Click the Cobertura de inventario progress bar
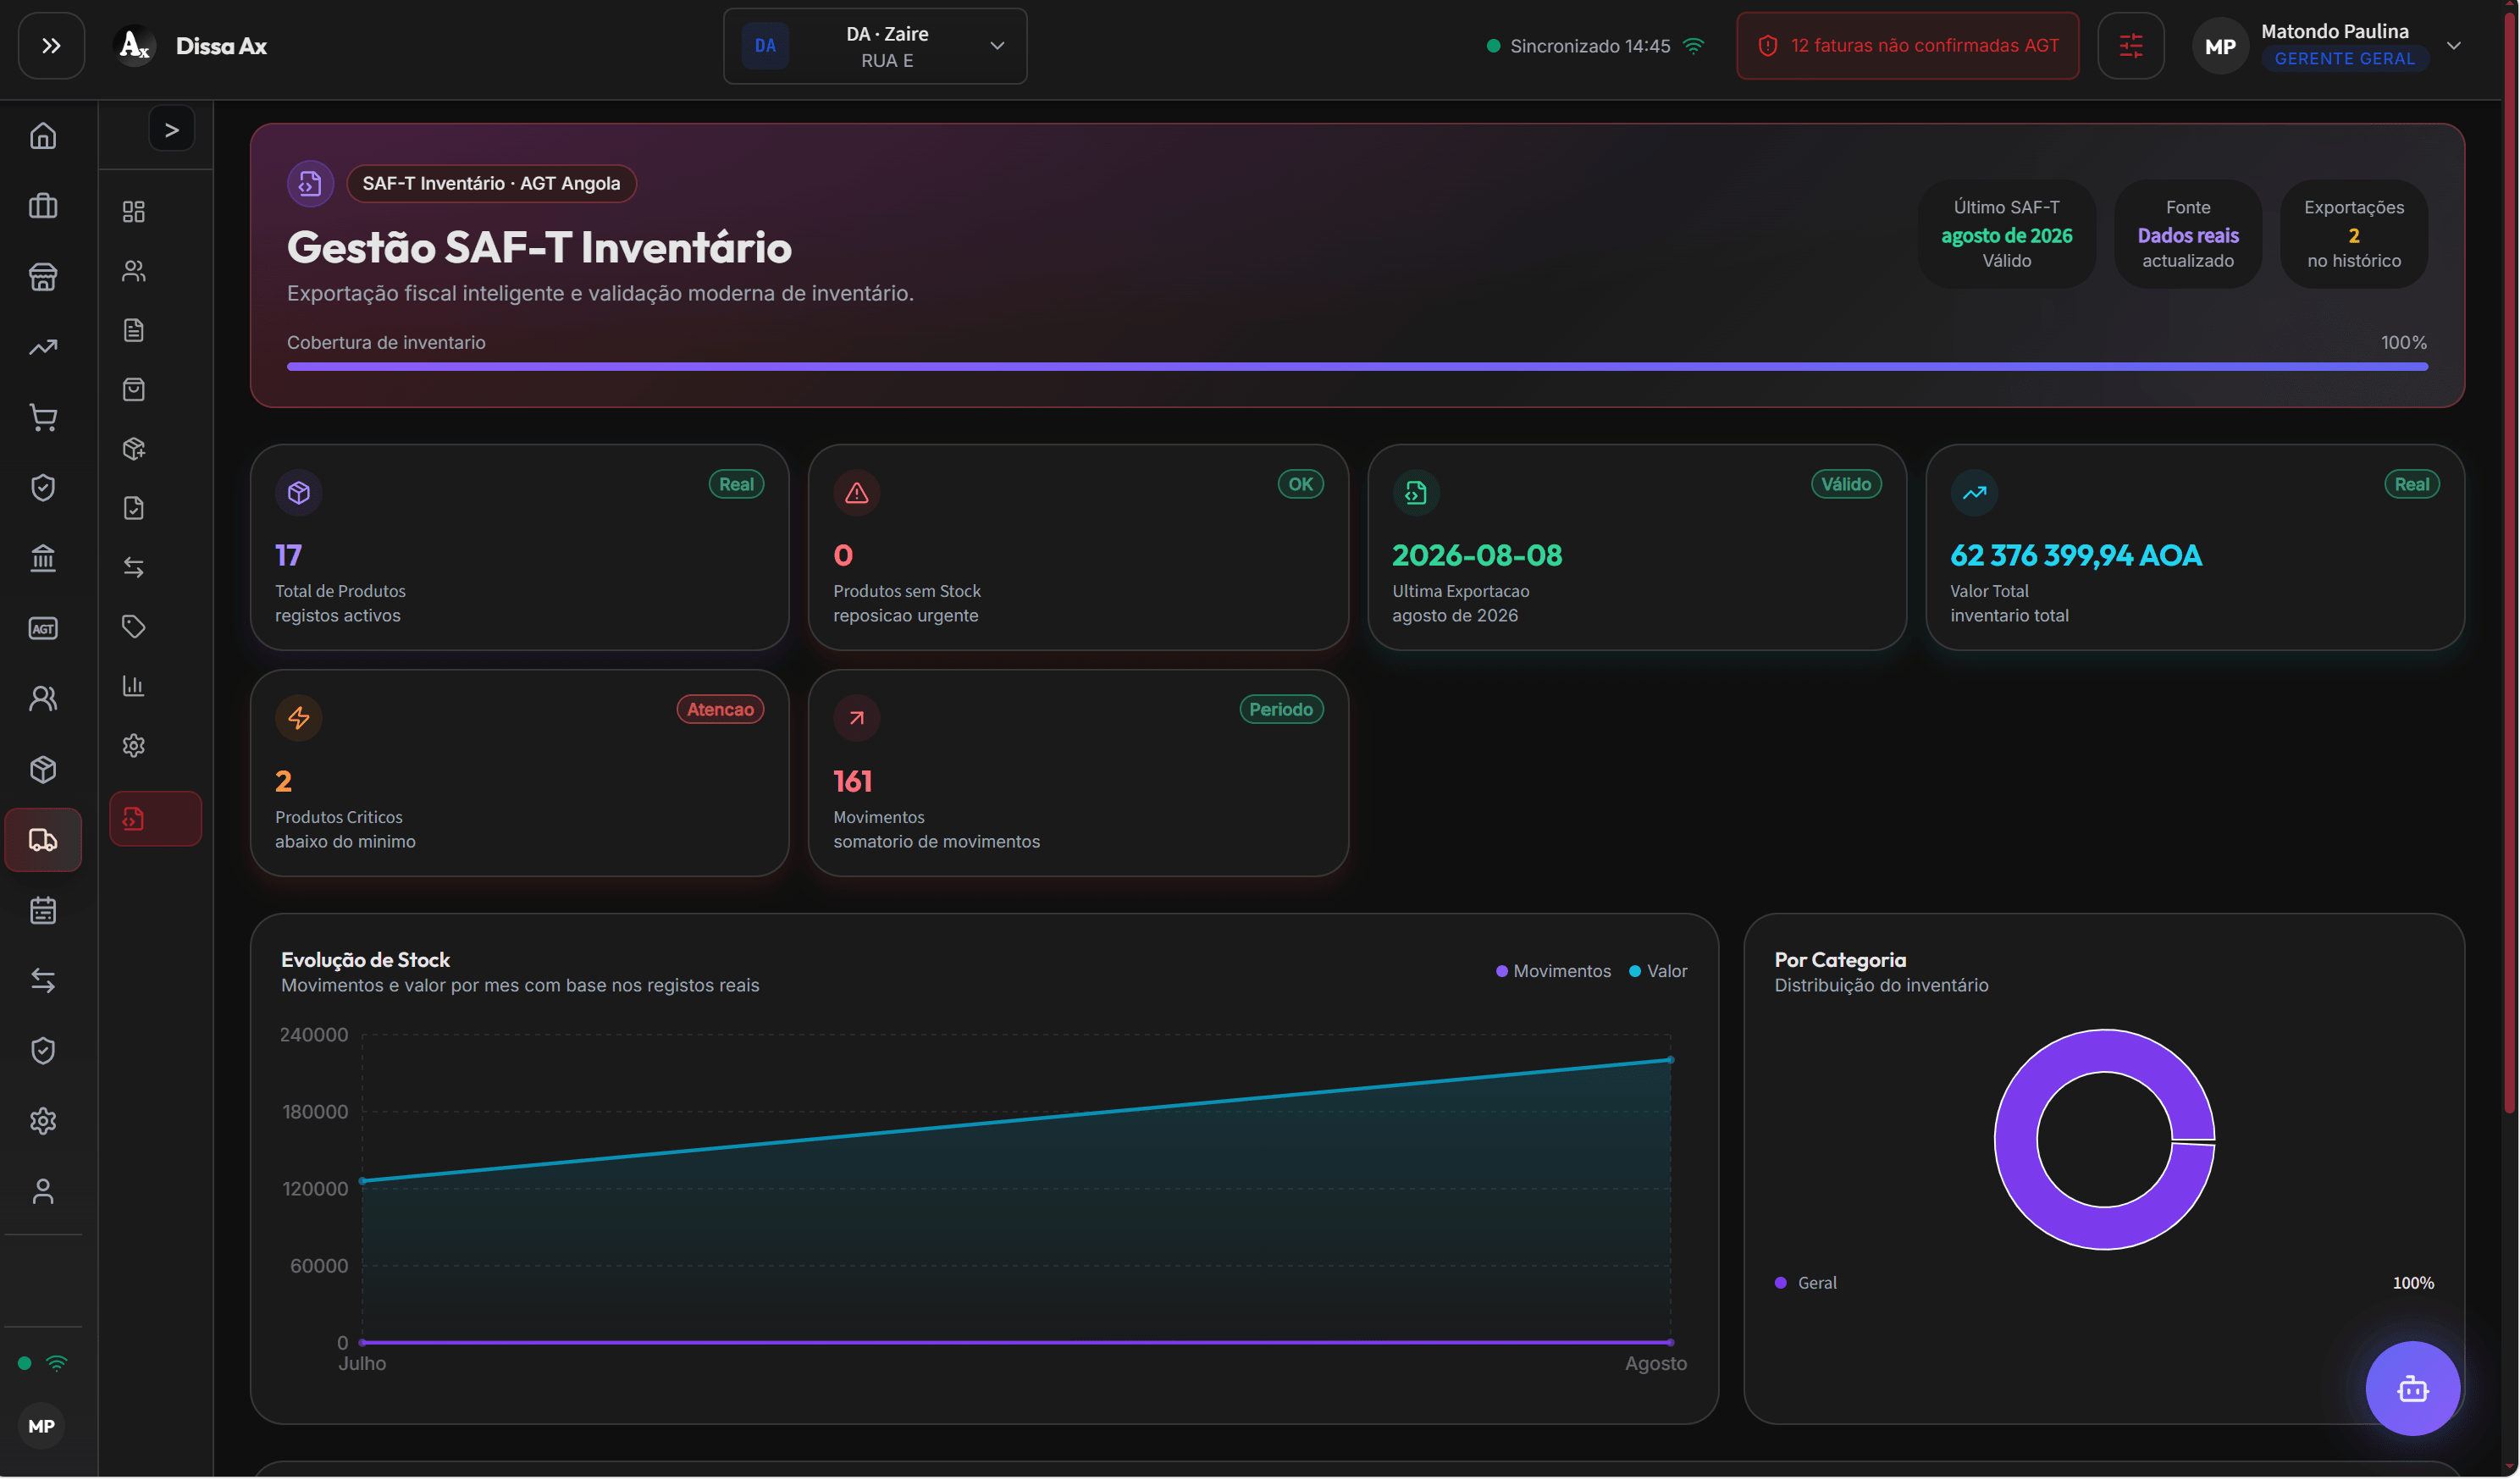The image size is (2520, 1480). pyautogui.click(x=1357, y=367)
